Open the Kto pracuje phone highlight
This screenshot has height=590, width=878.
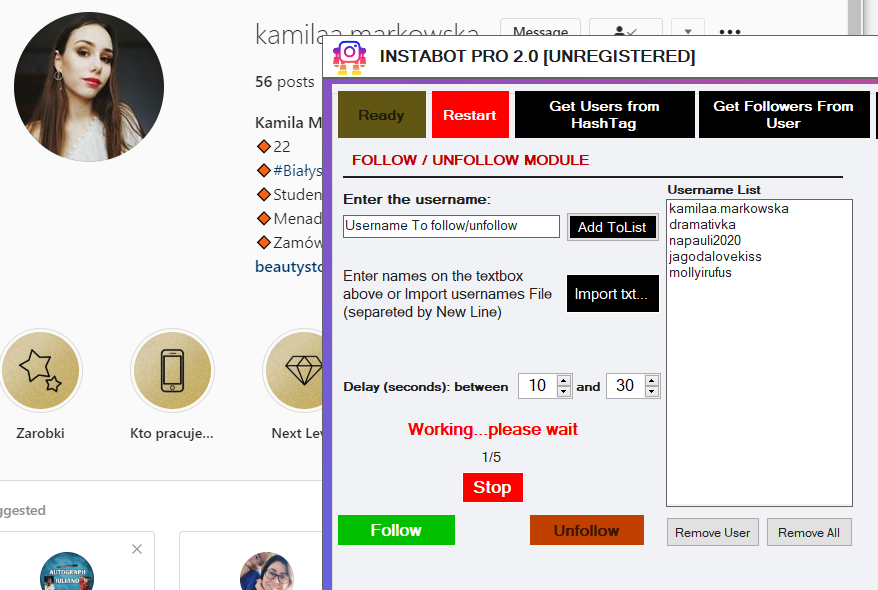coord(172,371)
